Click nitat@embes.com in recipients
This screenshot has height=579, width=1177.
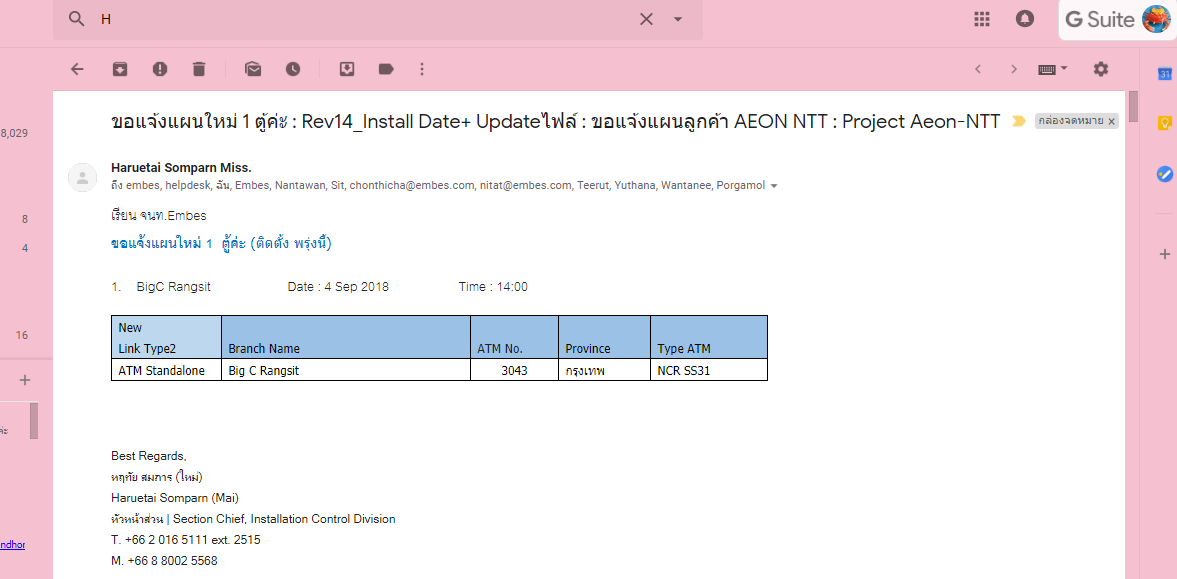[x=525, y=185]
